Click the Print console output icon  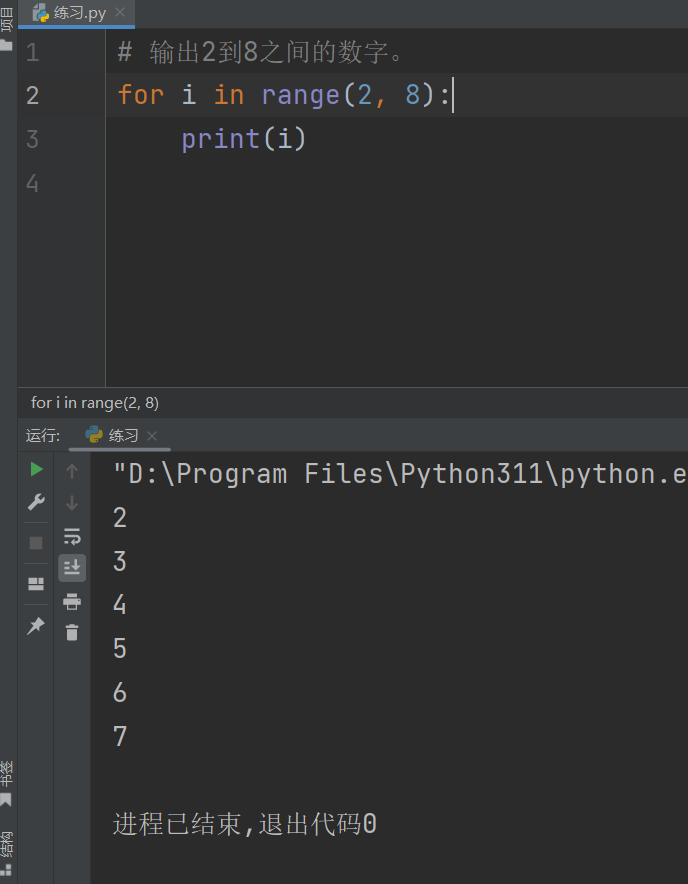[72, 601]
